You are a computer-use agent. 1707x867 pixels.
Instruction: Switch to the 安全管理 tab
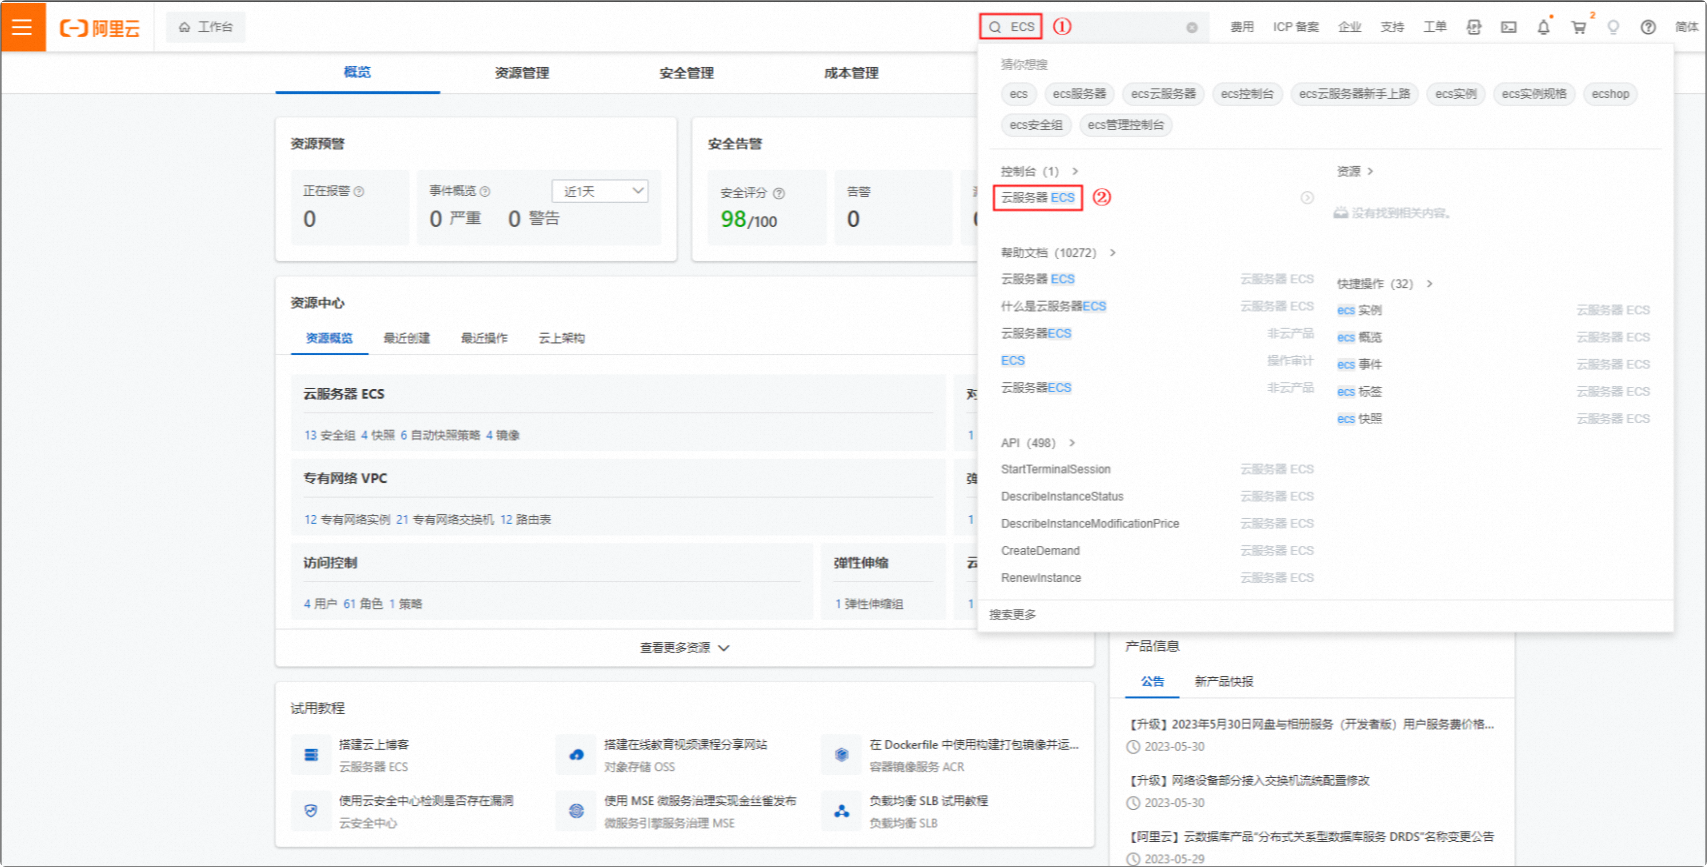(x=687, y=72)
